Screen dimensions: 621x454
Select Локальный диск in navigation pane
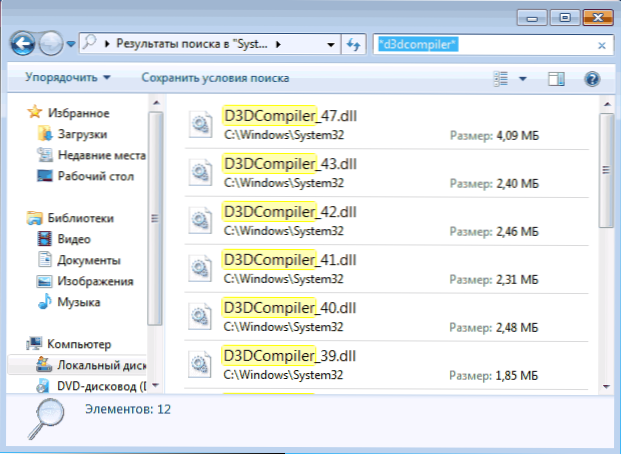point(101,365)
